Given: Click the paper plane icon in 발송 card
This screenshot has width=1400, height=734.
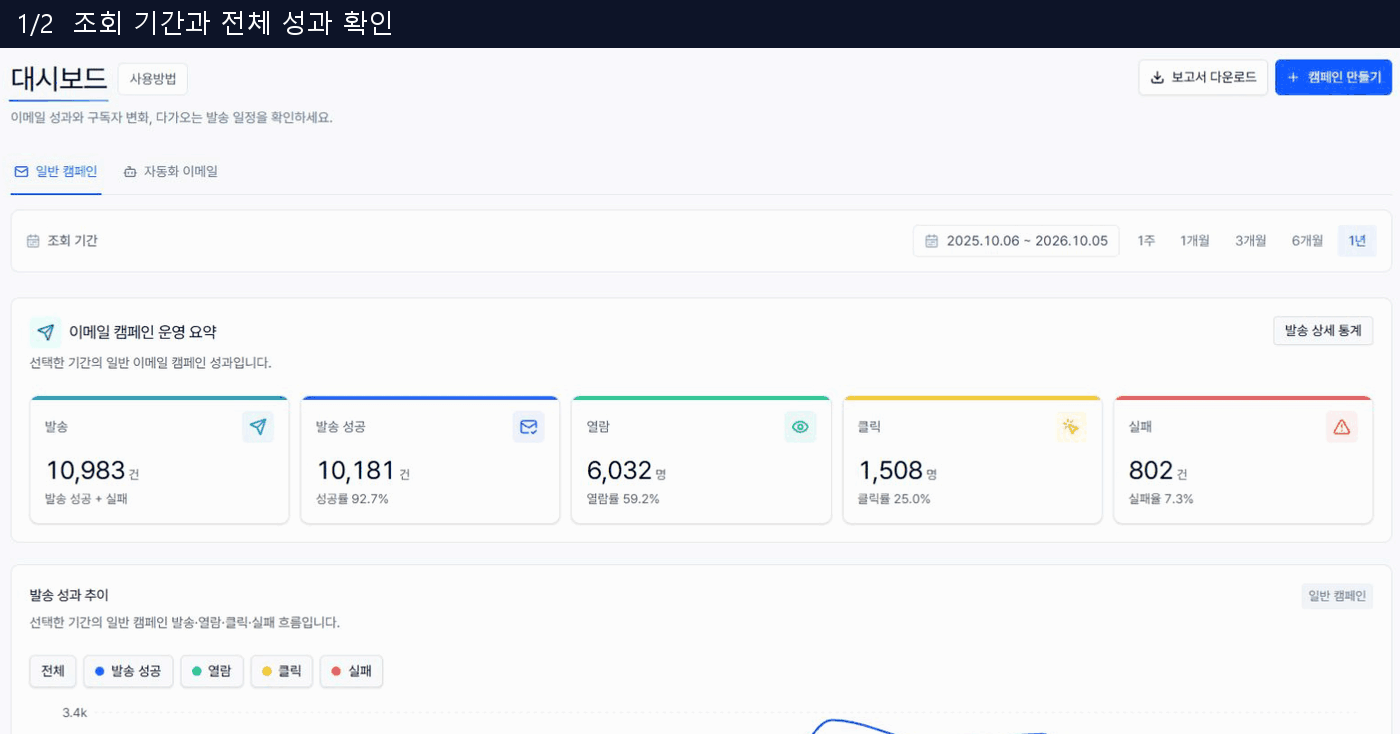Looking at the screenshot, I should [x=258, y=427].
